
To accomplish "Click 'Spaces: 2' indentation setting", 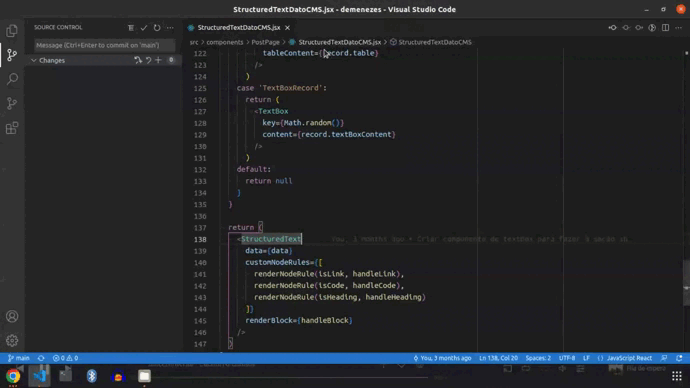I will pos(538,358).
